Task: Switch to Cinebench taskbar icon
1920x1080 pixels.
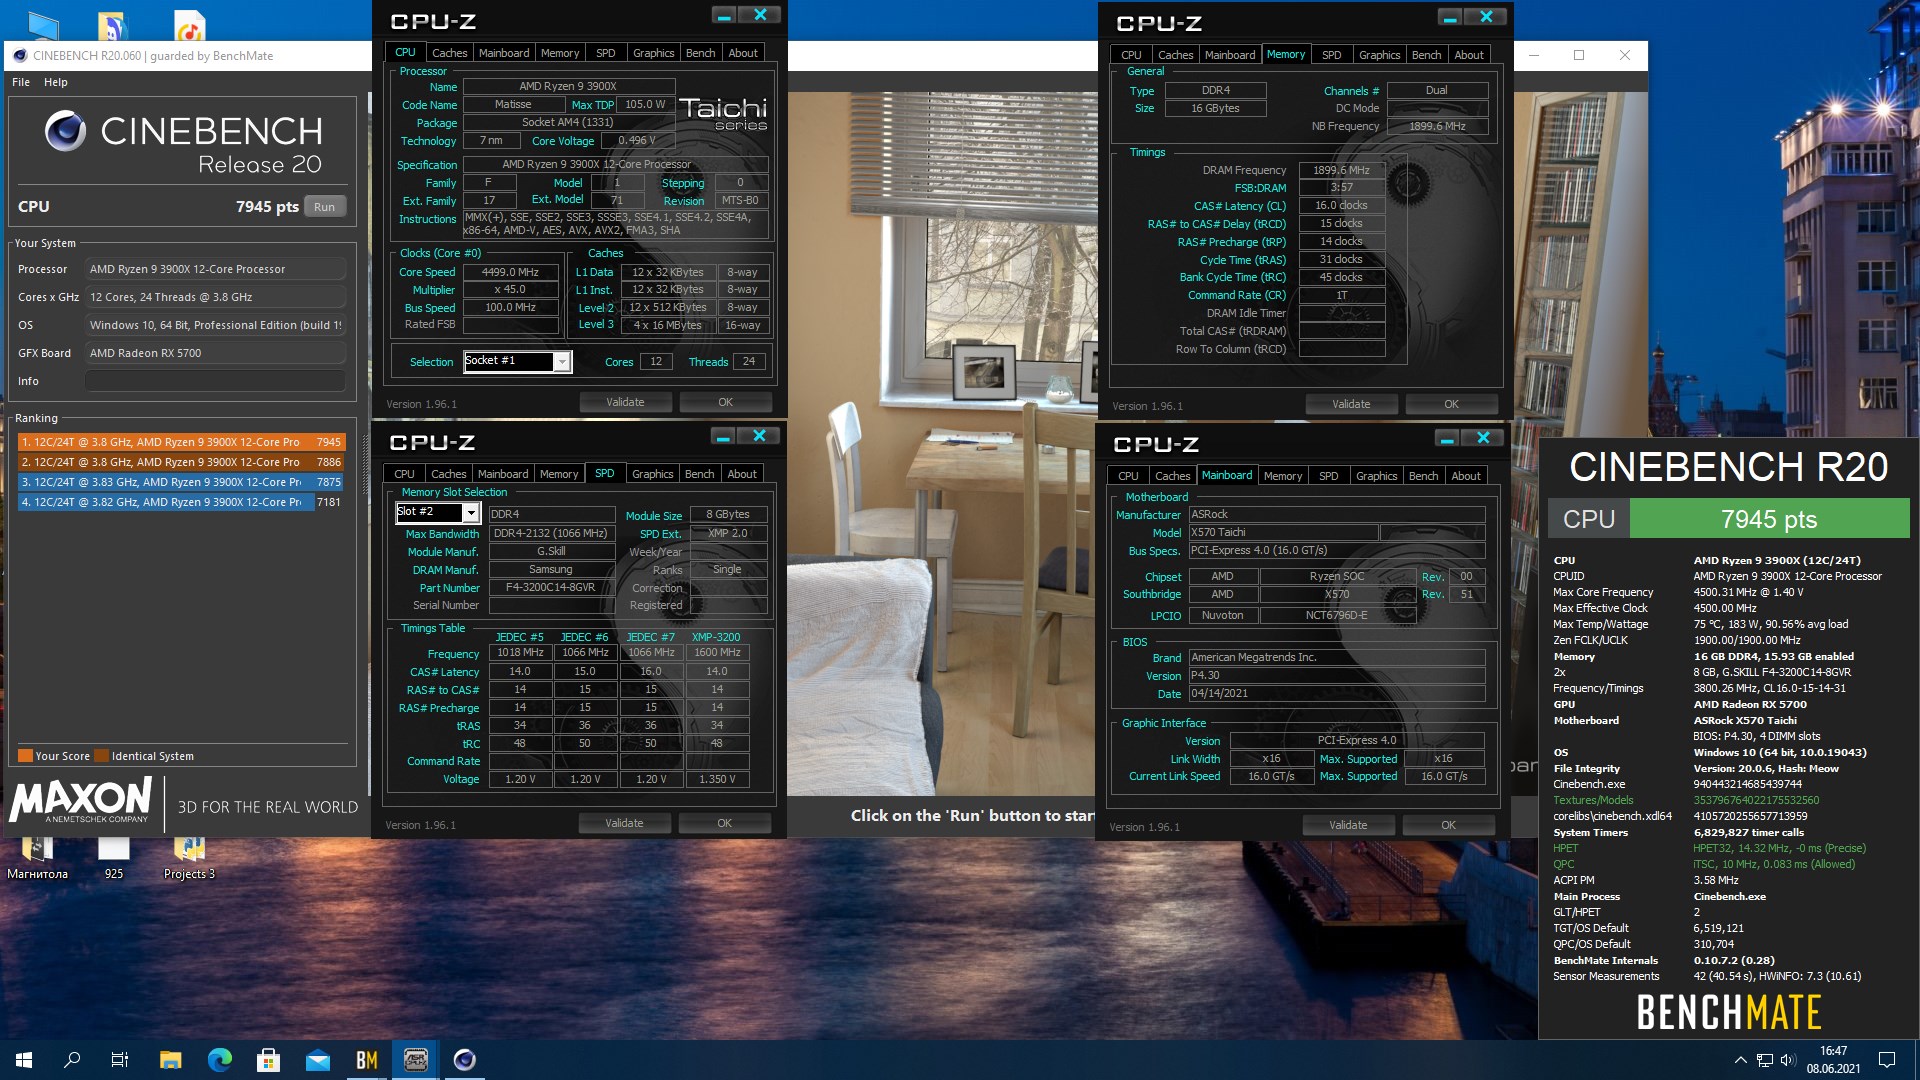Action: (x=464, y=1060)
